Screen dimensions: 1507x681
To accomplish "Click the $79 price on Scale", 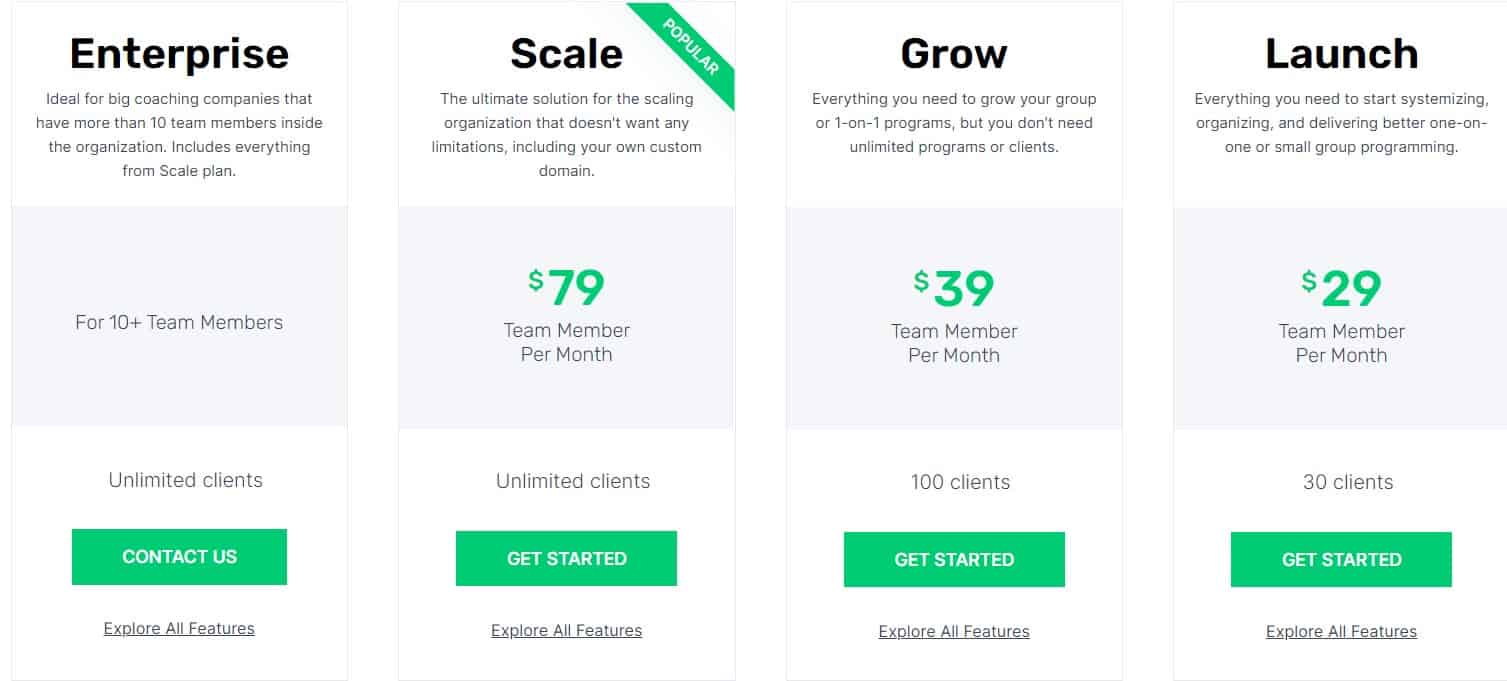I will pyautogui.click(x=567, y=288).
